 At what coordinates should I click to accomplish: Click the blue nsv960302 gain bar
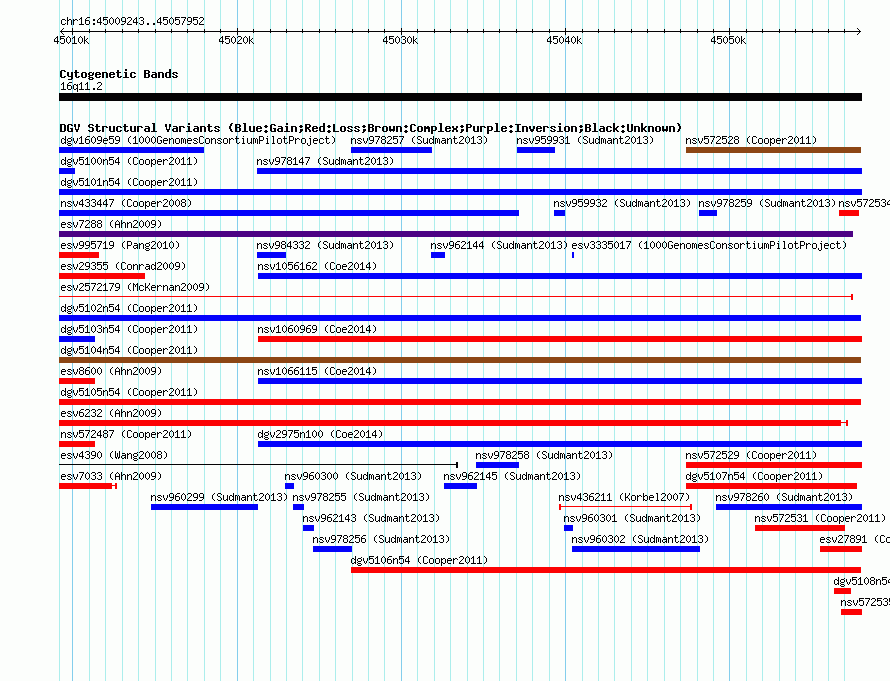click(x=636, y=549)
